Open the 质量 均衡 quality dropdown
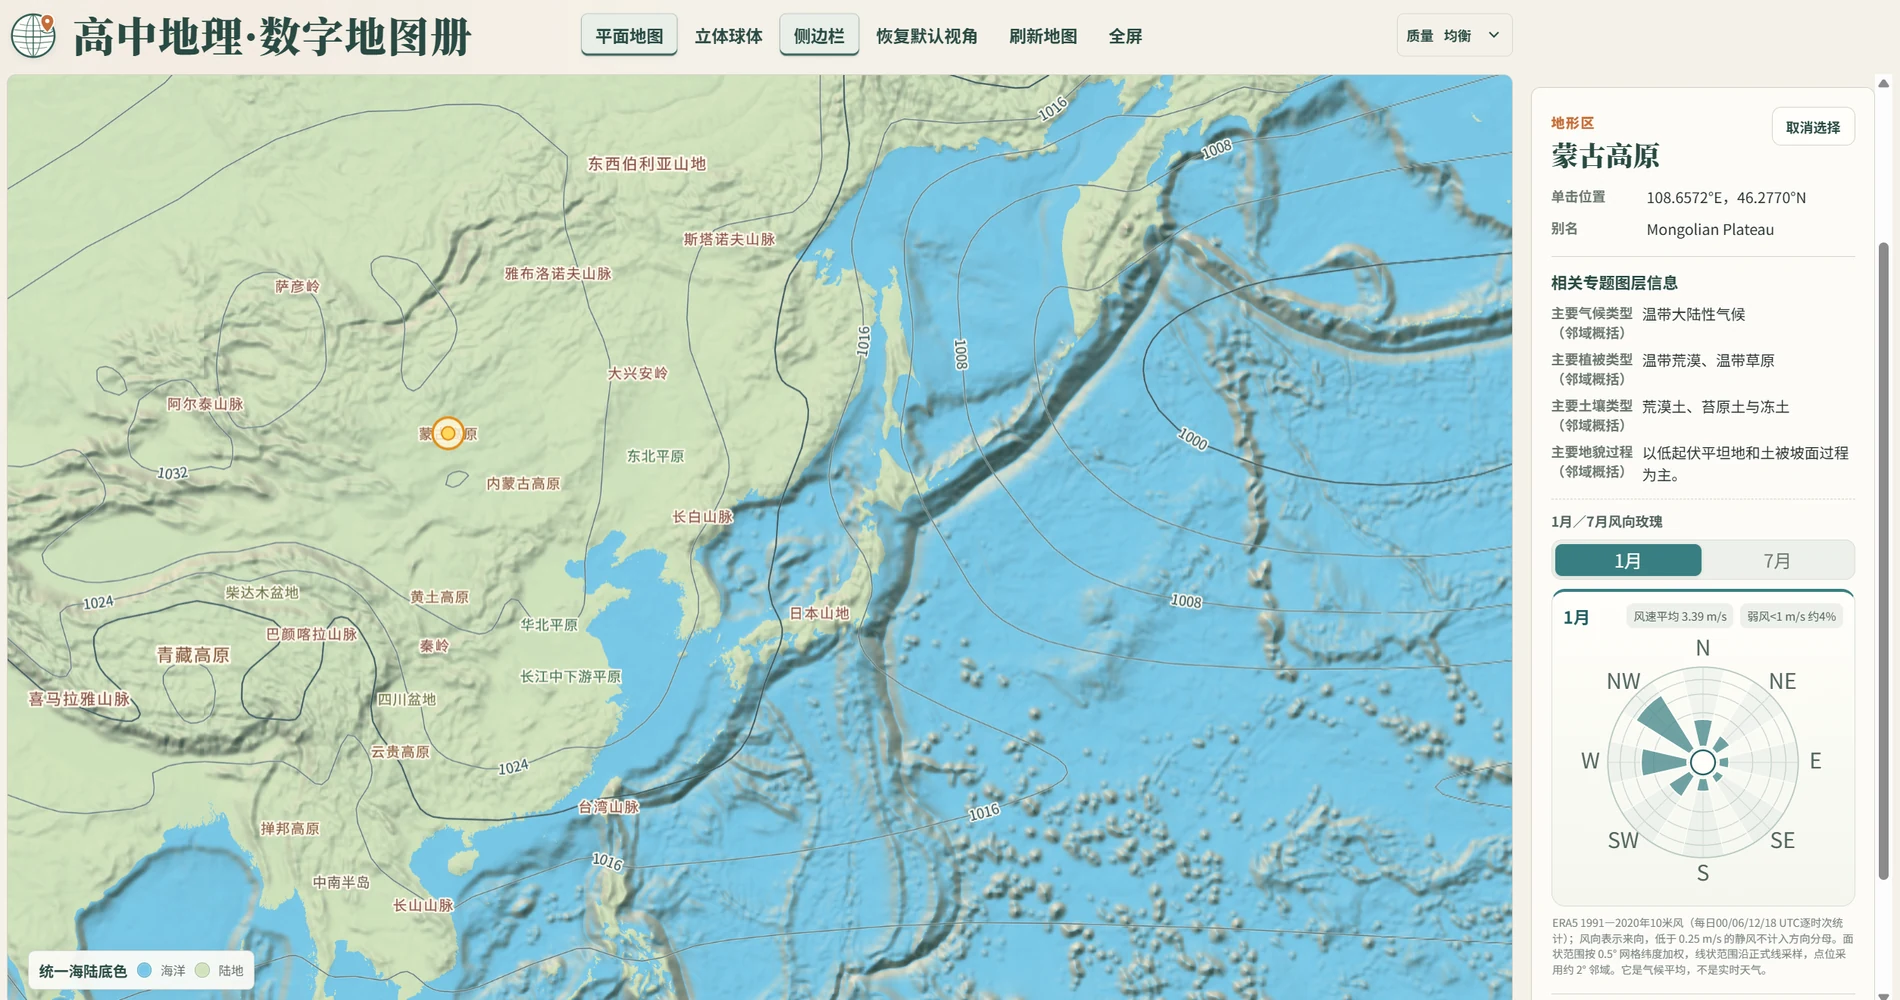Screen dimensions: 1900x1000 coord(1454,36)
